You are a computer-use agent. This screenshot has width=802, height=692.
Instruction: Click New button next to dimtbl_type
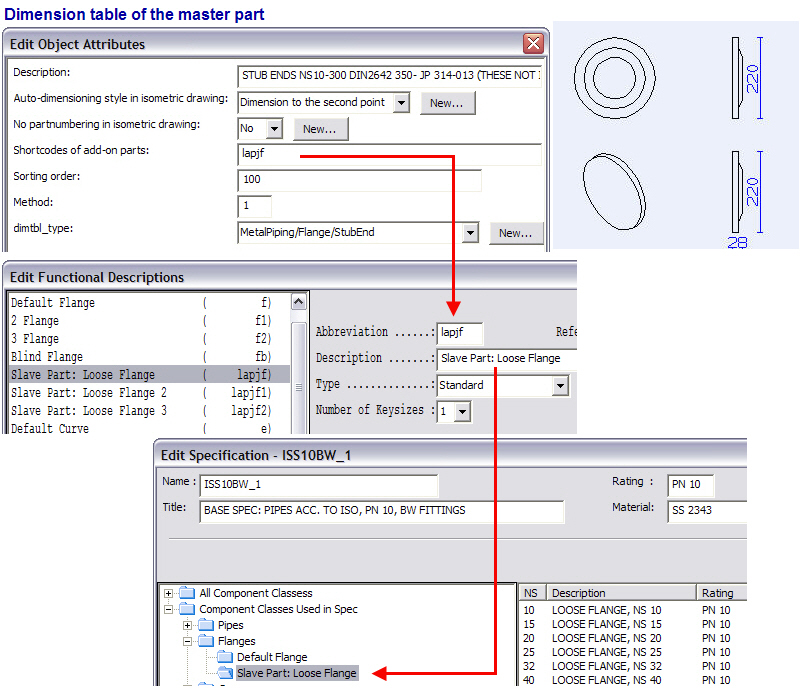tap(516, 233)
